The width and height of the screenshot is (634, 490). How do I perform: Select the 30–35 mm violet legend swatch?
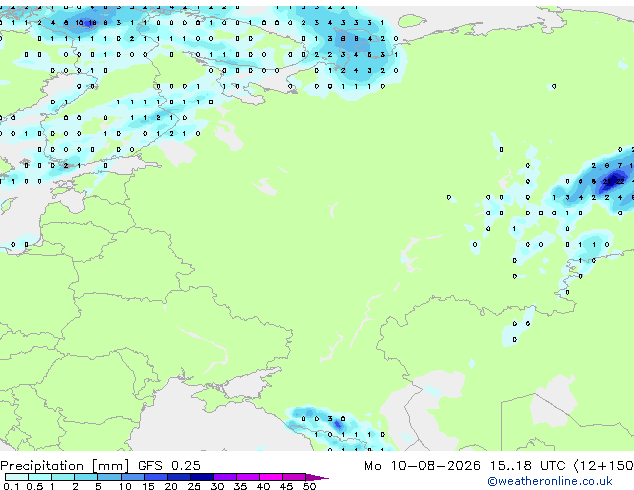pos(224,477)
